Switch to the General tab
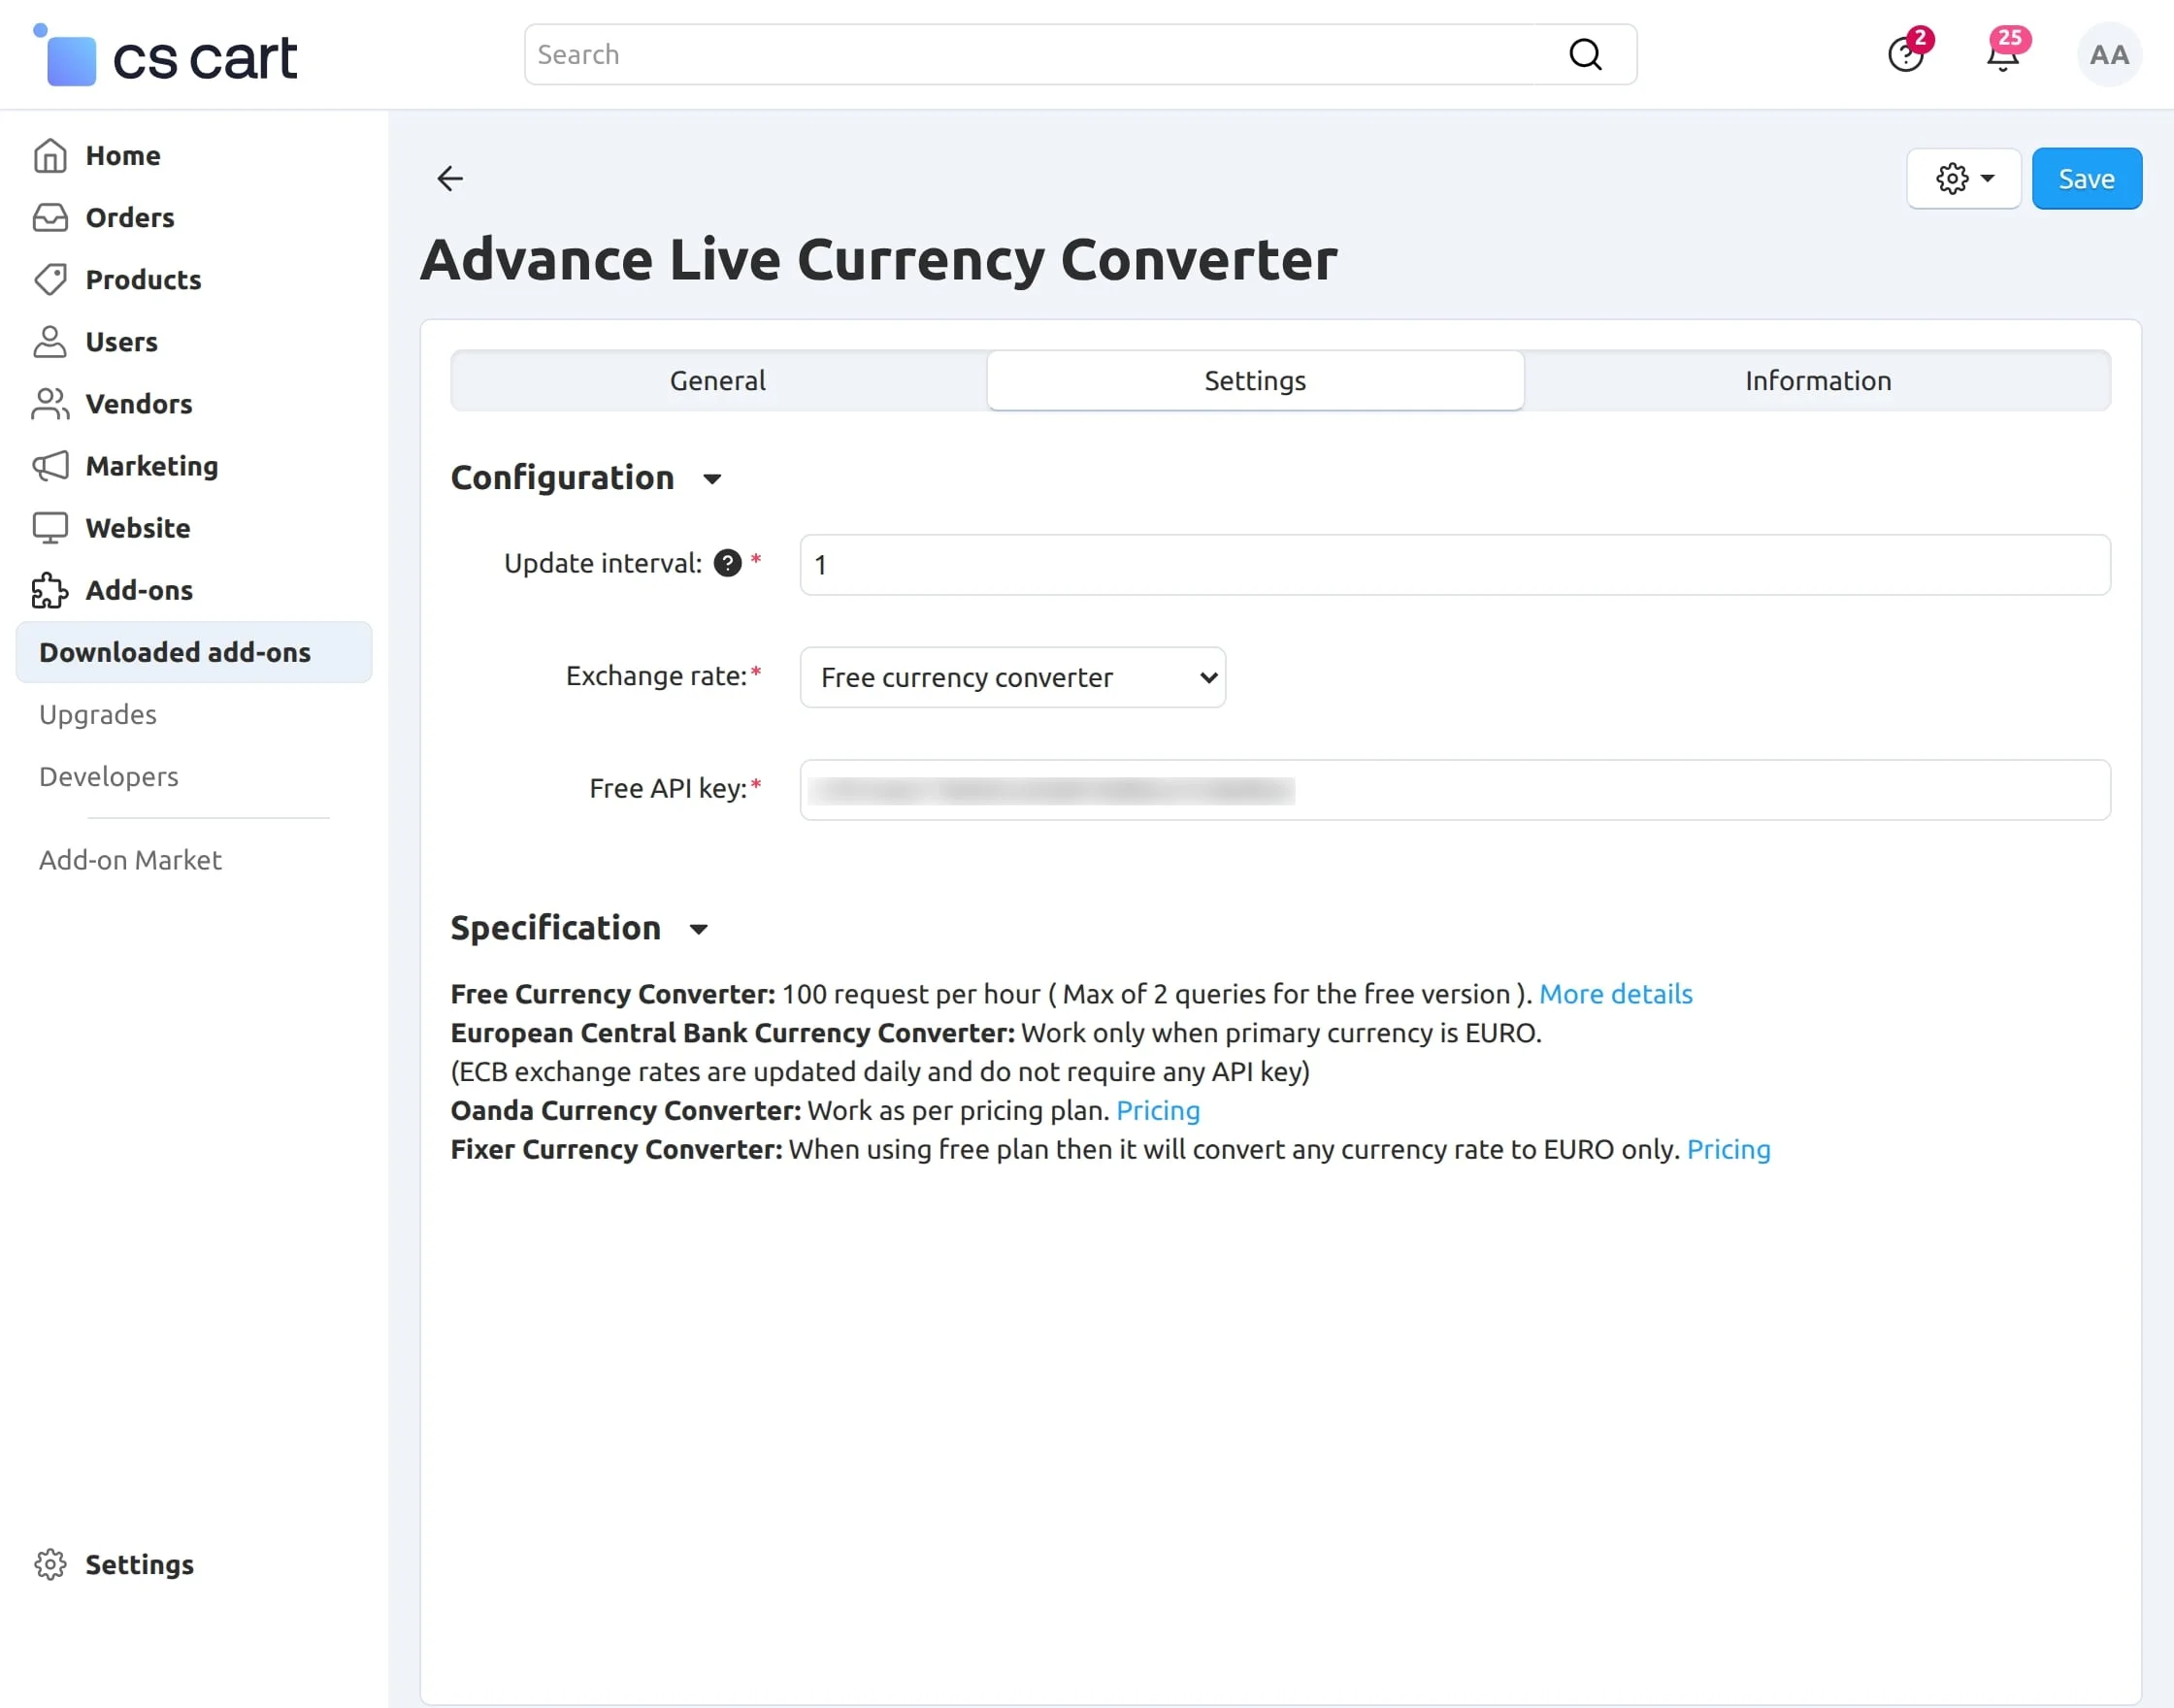2174x1708 pixels. point(718,381)
